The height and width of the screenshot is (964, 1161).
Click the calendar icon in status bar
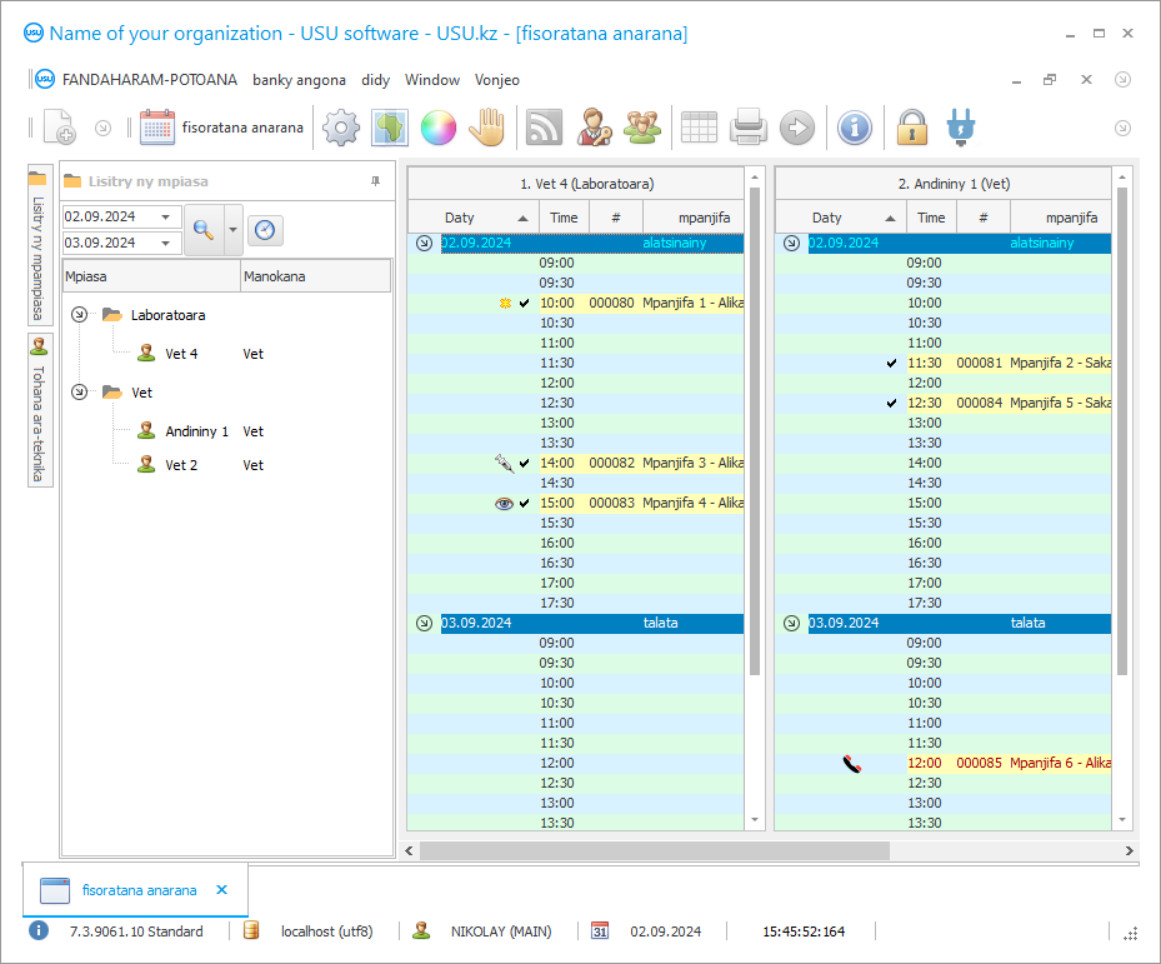click(599, 931)
